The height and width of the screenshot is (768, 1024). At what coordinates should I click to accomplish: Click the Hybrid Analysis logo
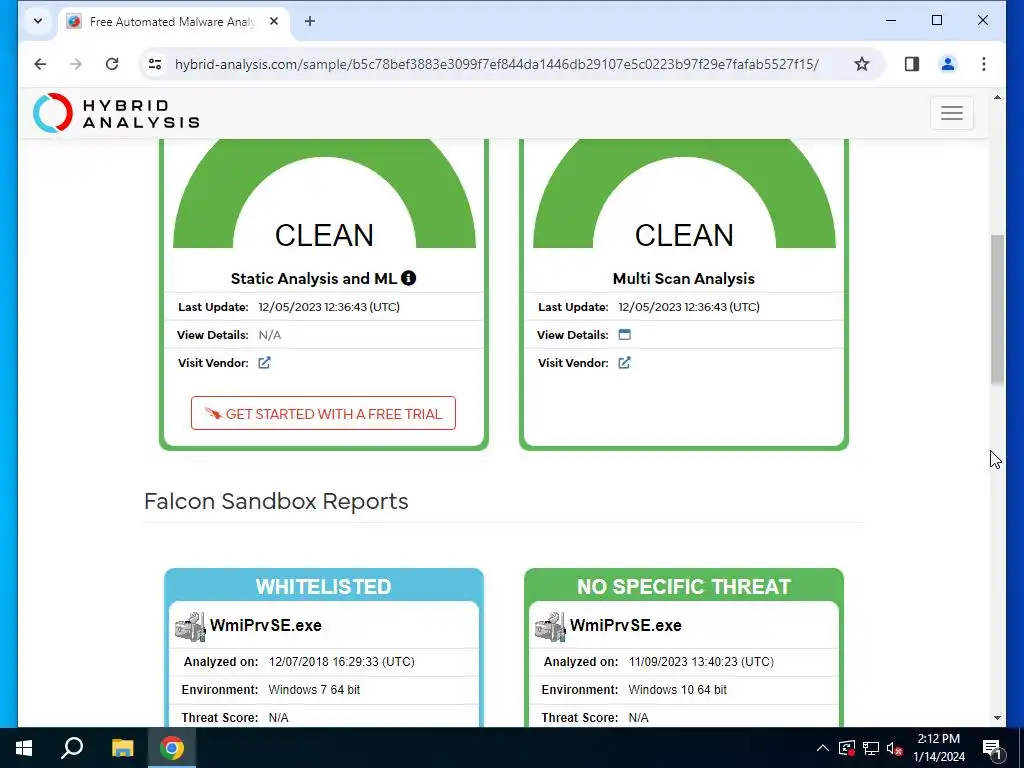coord(116,113)
